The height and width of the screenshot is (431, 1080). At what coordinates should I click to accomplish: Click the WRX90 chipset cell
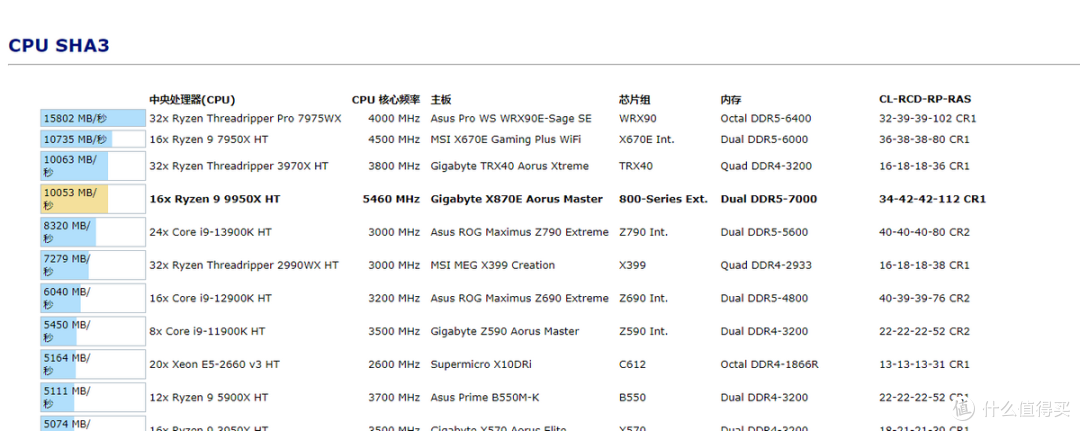tap(638, 118)
